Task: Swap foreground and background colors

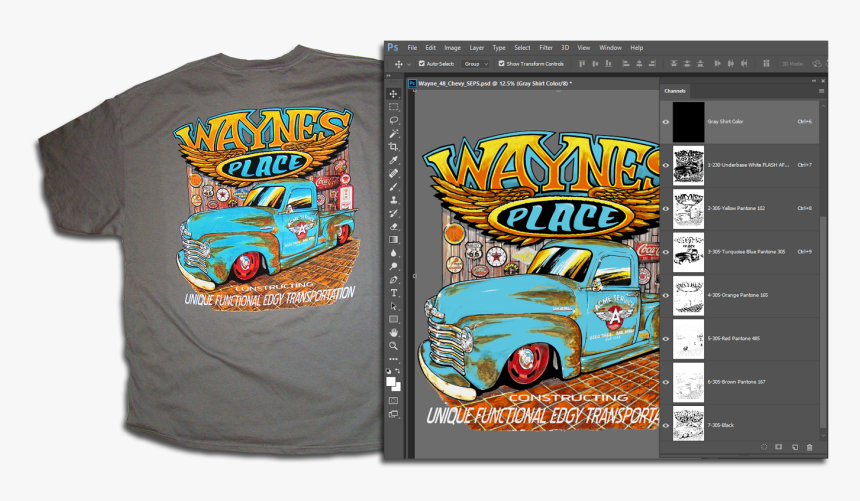Action: [398, 371]
